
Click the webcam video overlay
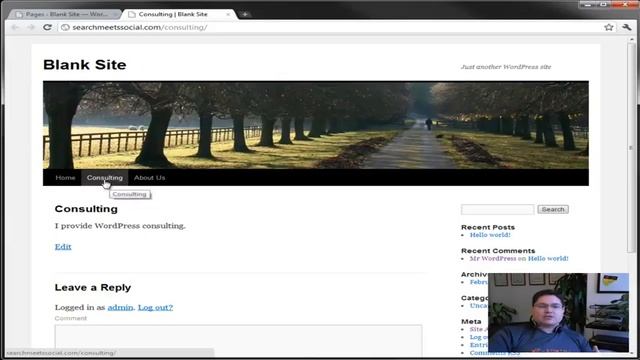(x=558, y=313)
